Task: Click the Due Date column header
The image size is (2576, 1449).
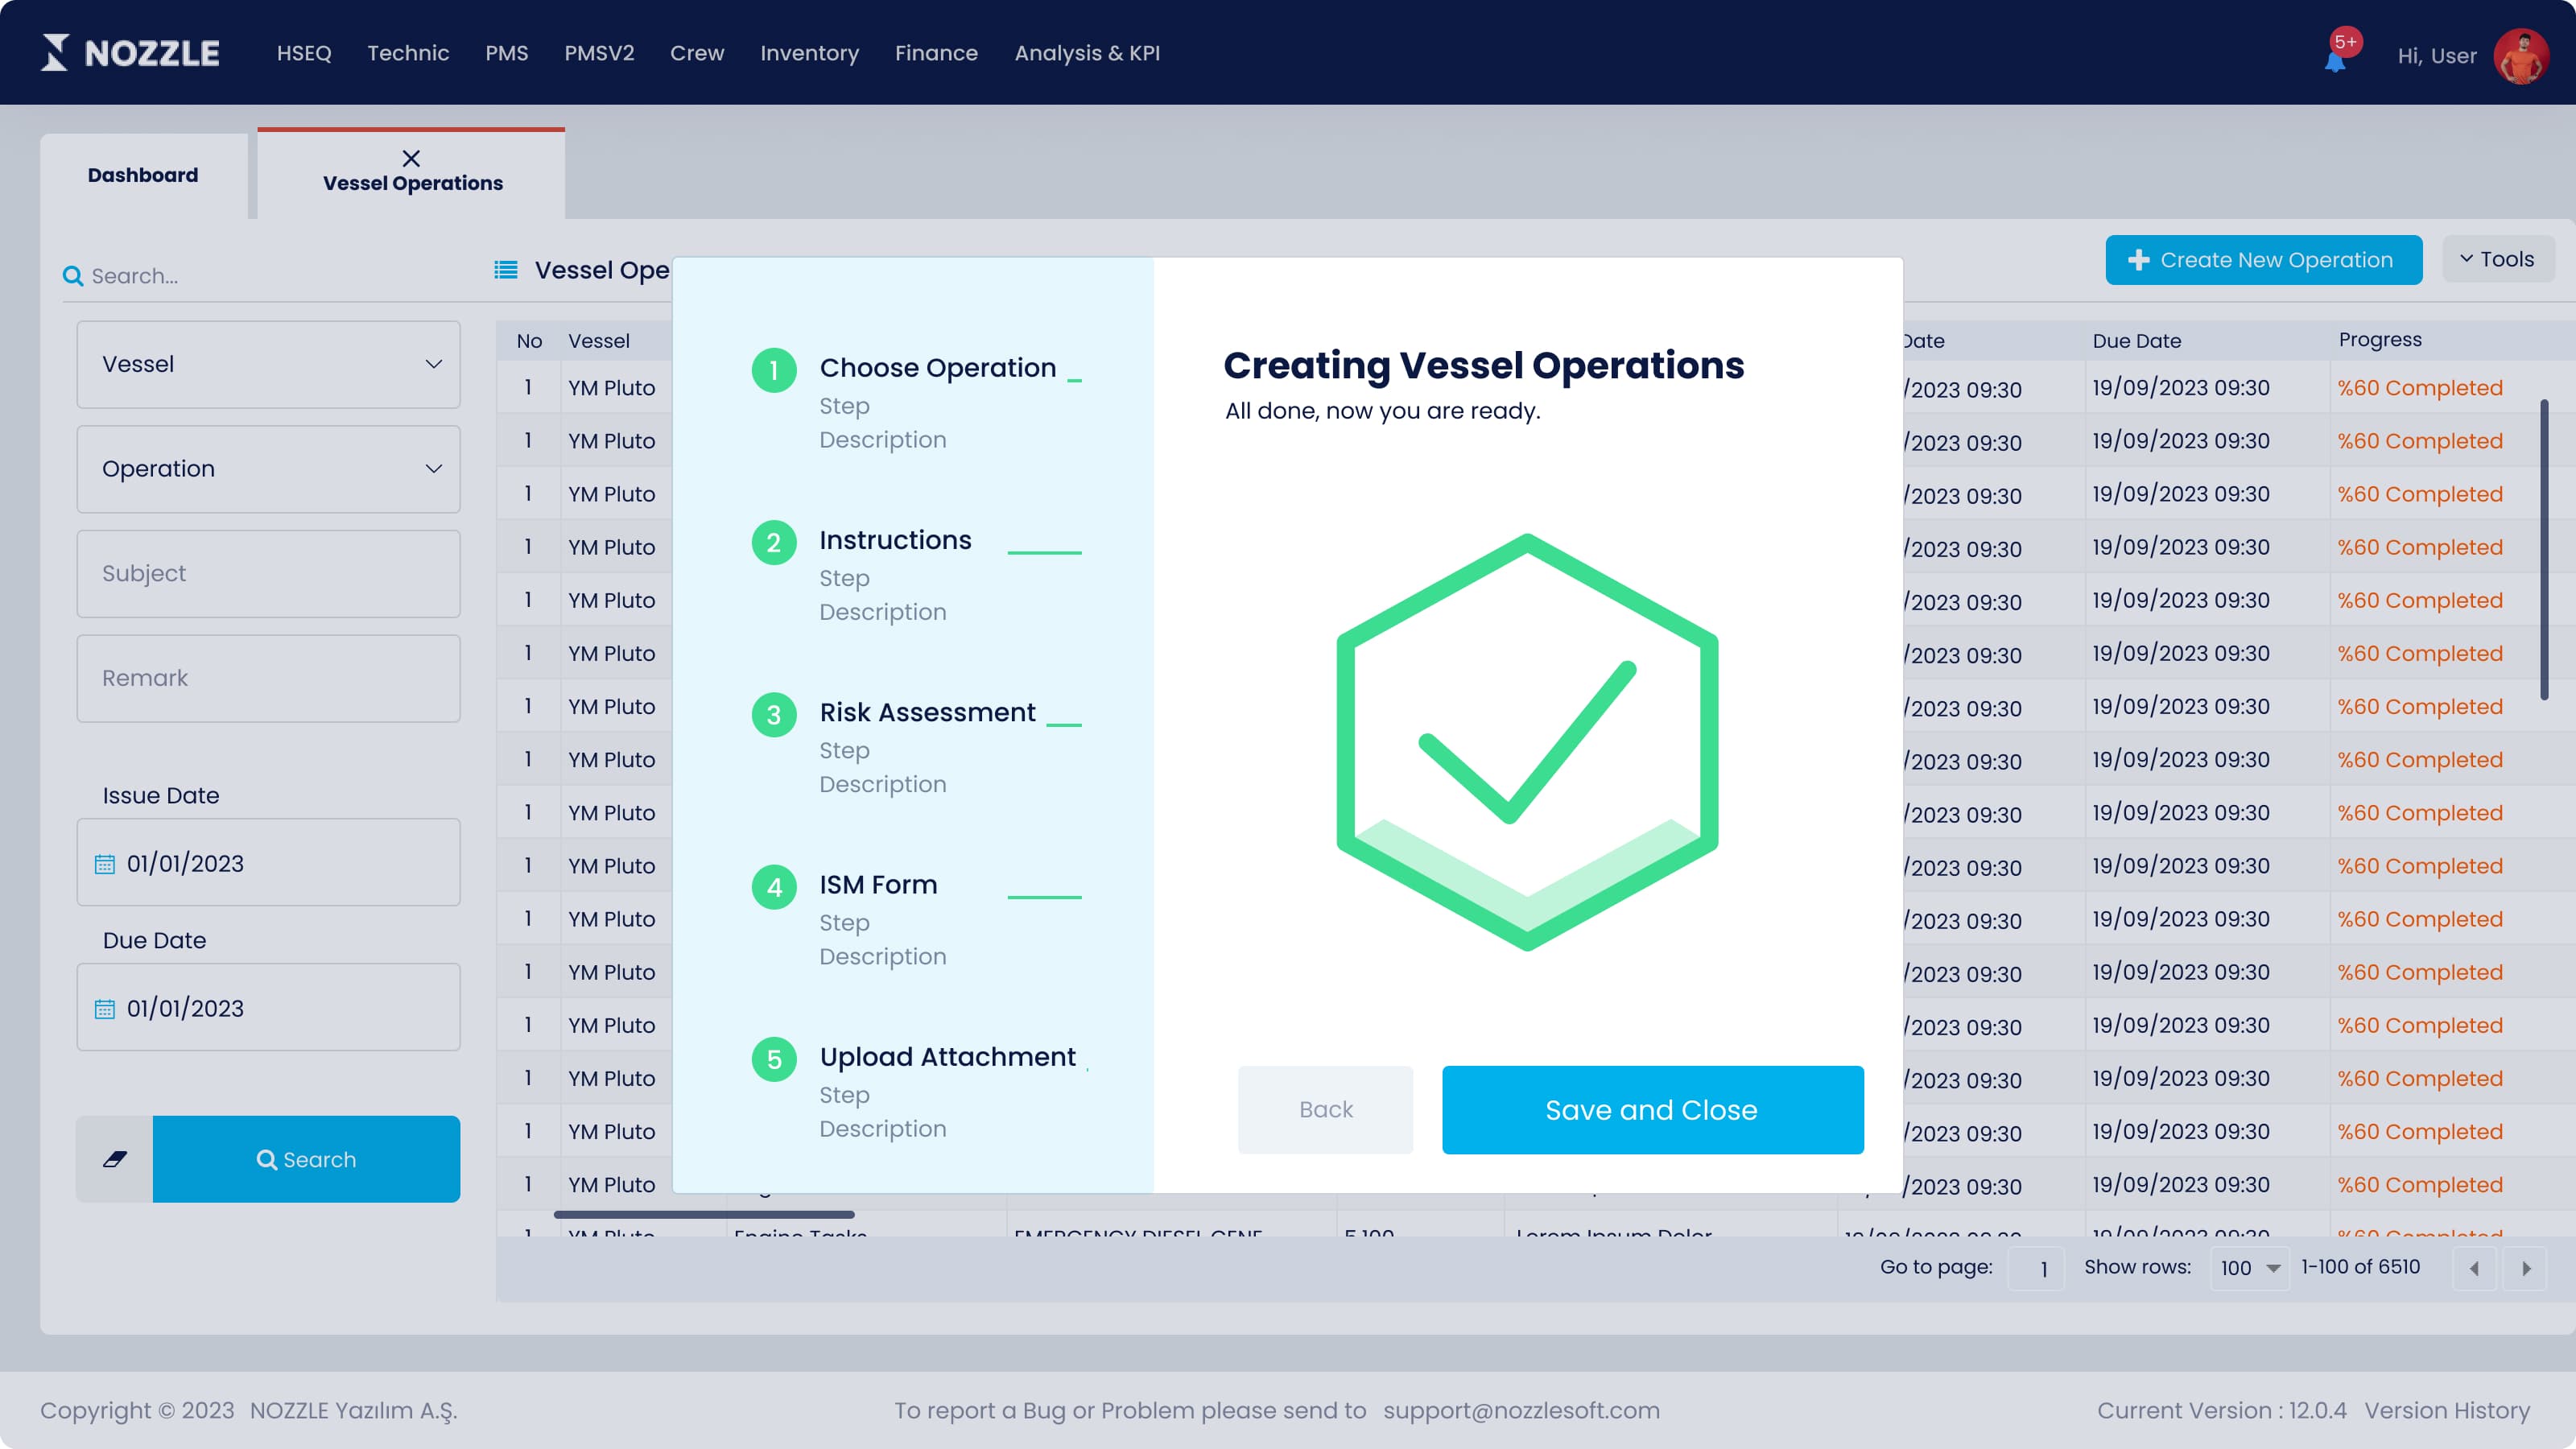Action: click(2136, 341)
